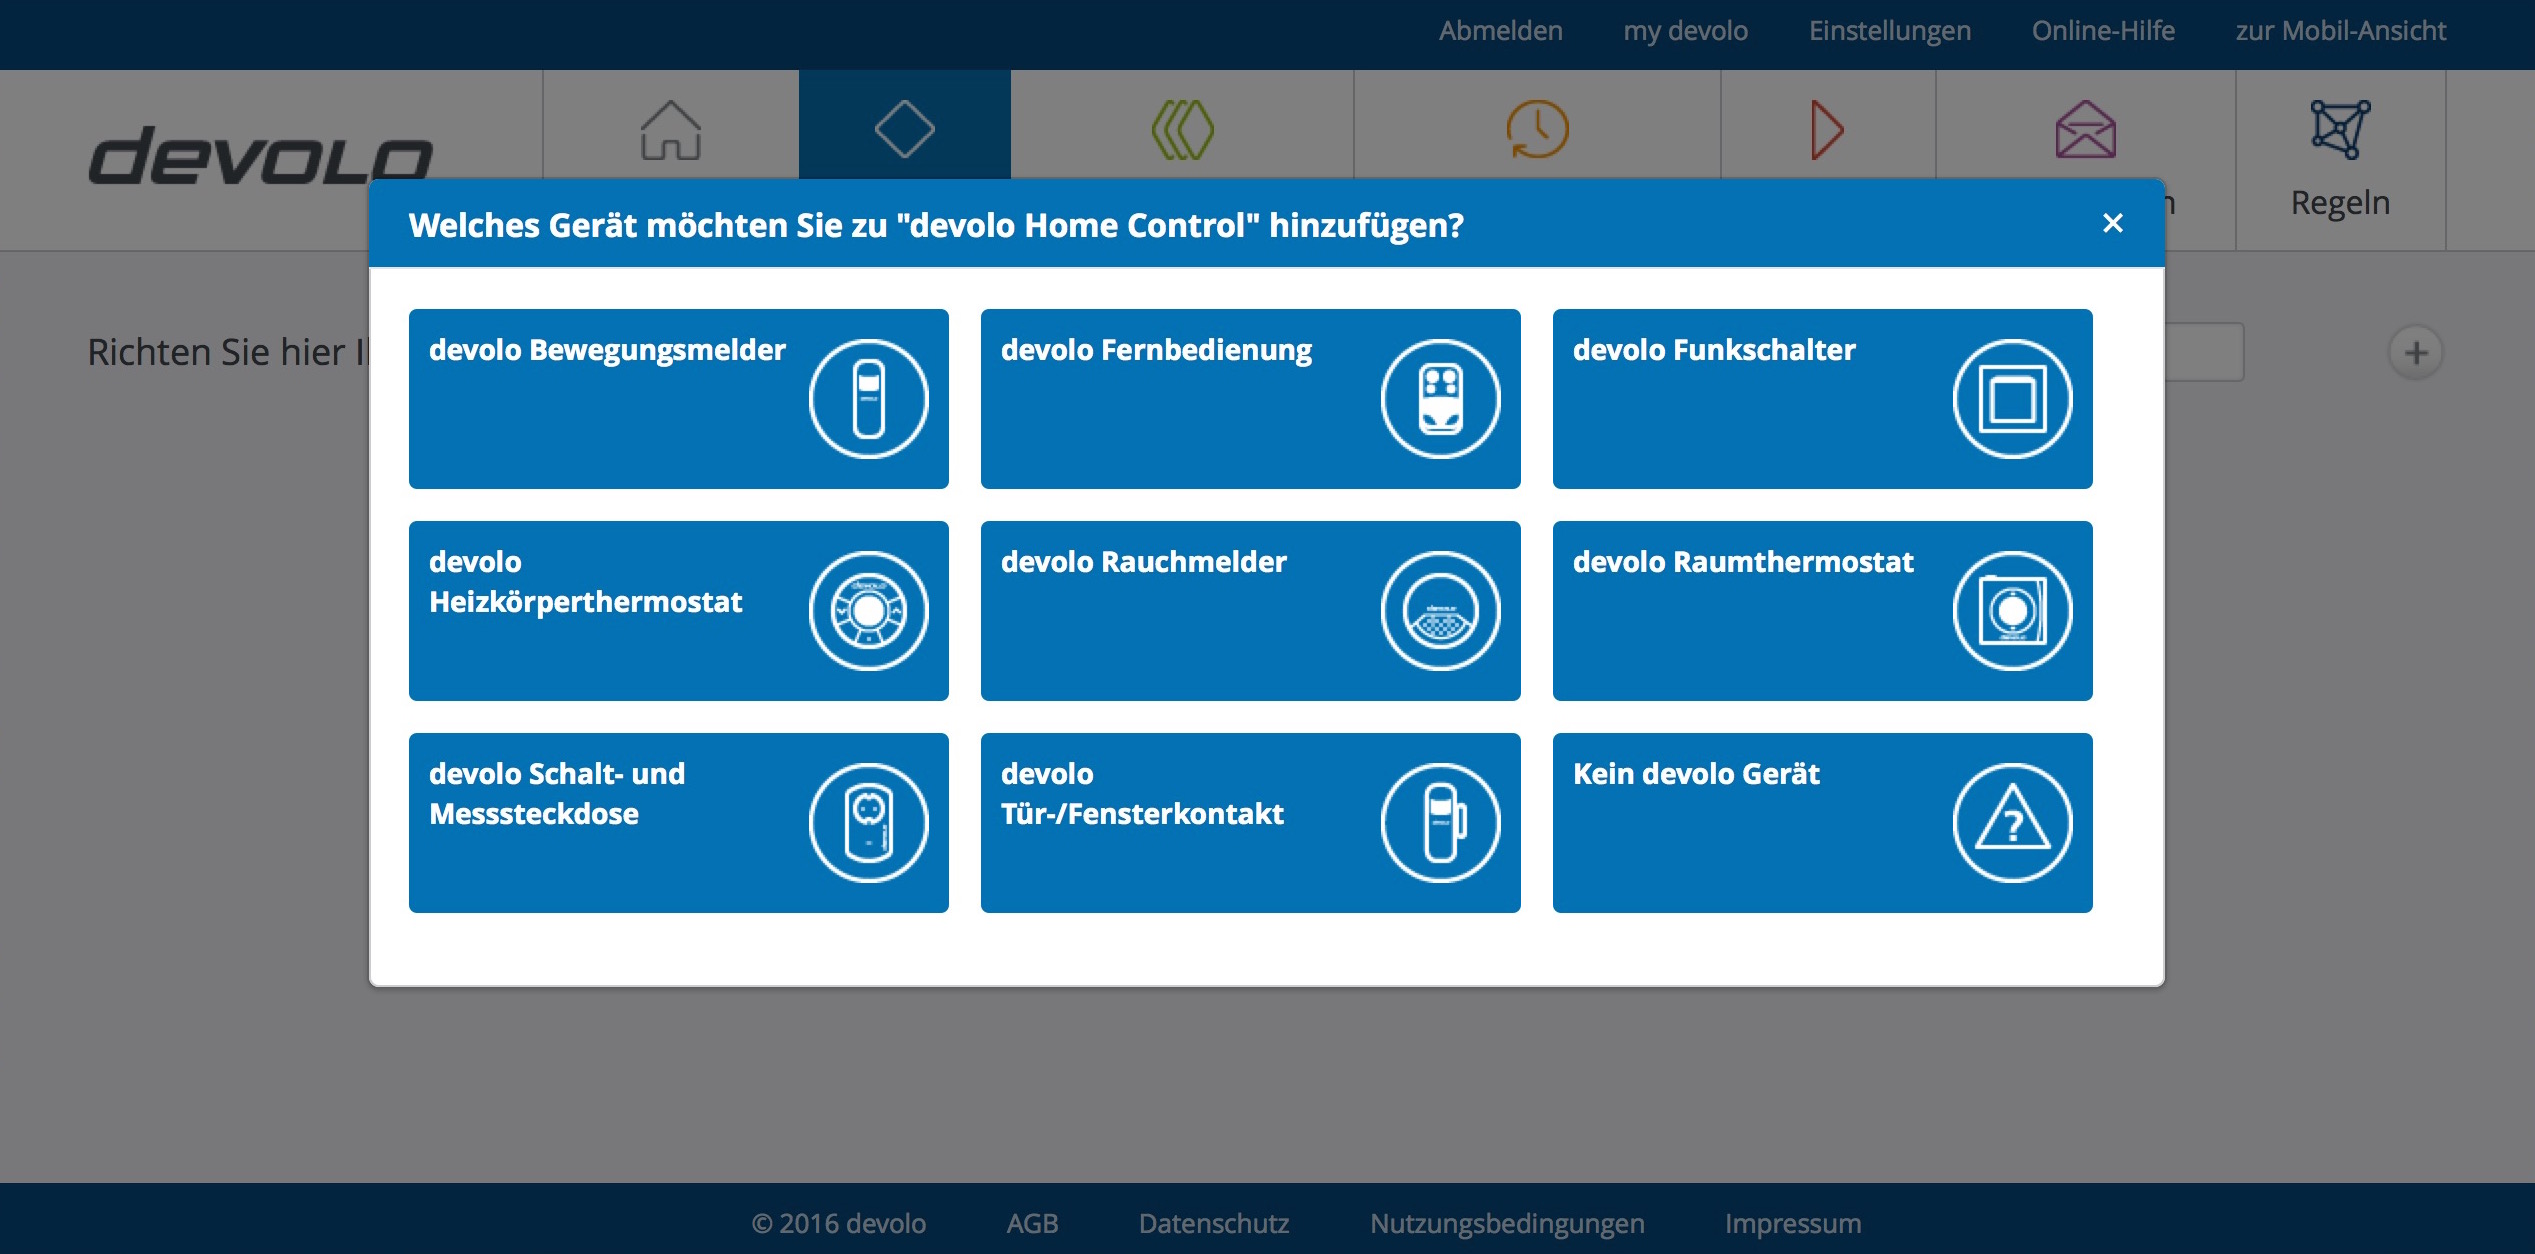2535x1254 pixels.
Task: Click the © 2016 devolo footer text
Action: pos(838,1223)
